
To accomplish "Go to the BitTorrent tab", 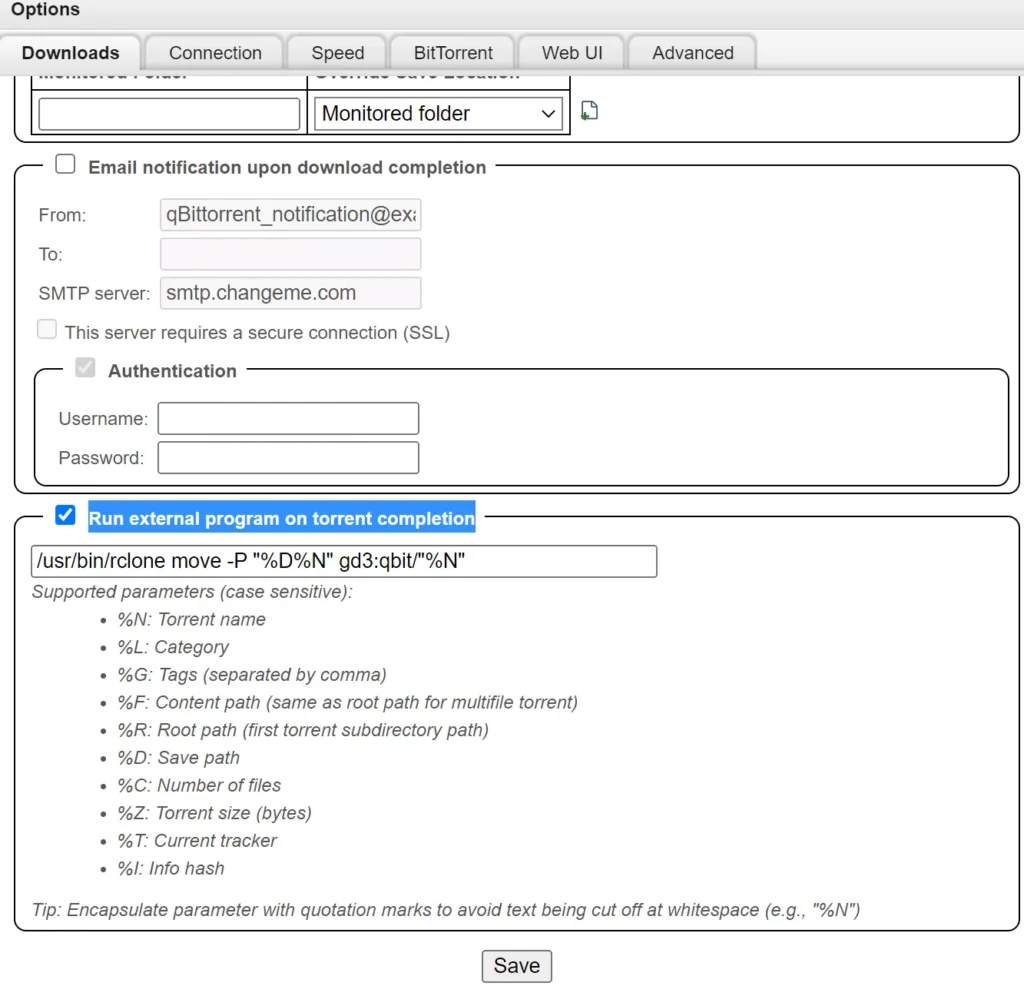I will [453, 53].
